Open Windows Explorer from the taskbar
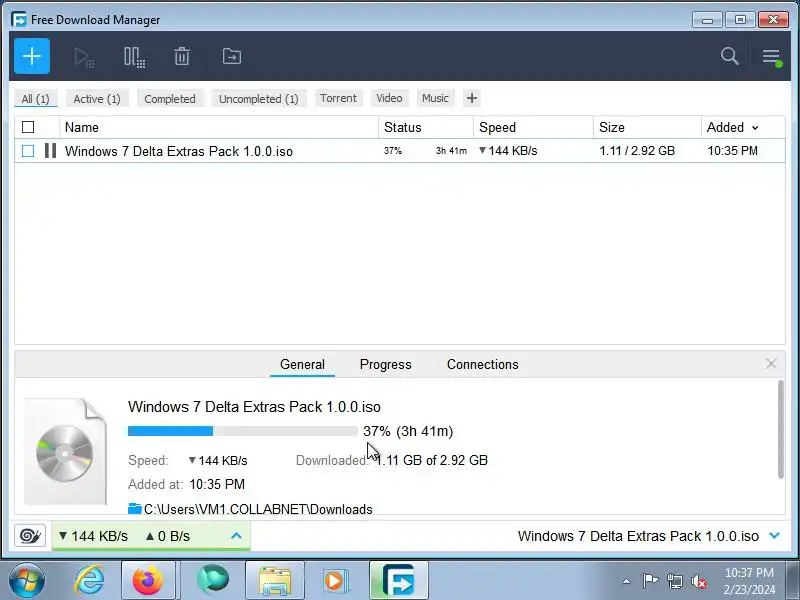This screenshot has width=800, height=600. coord(274,581)
